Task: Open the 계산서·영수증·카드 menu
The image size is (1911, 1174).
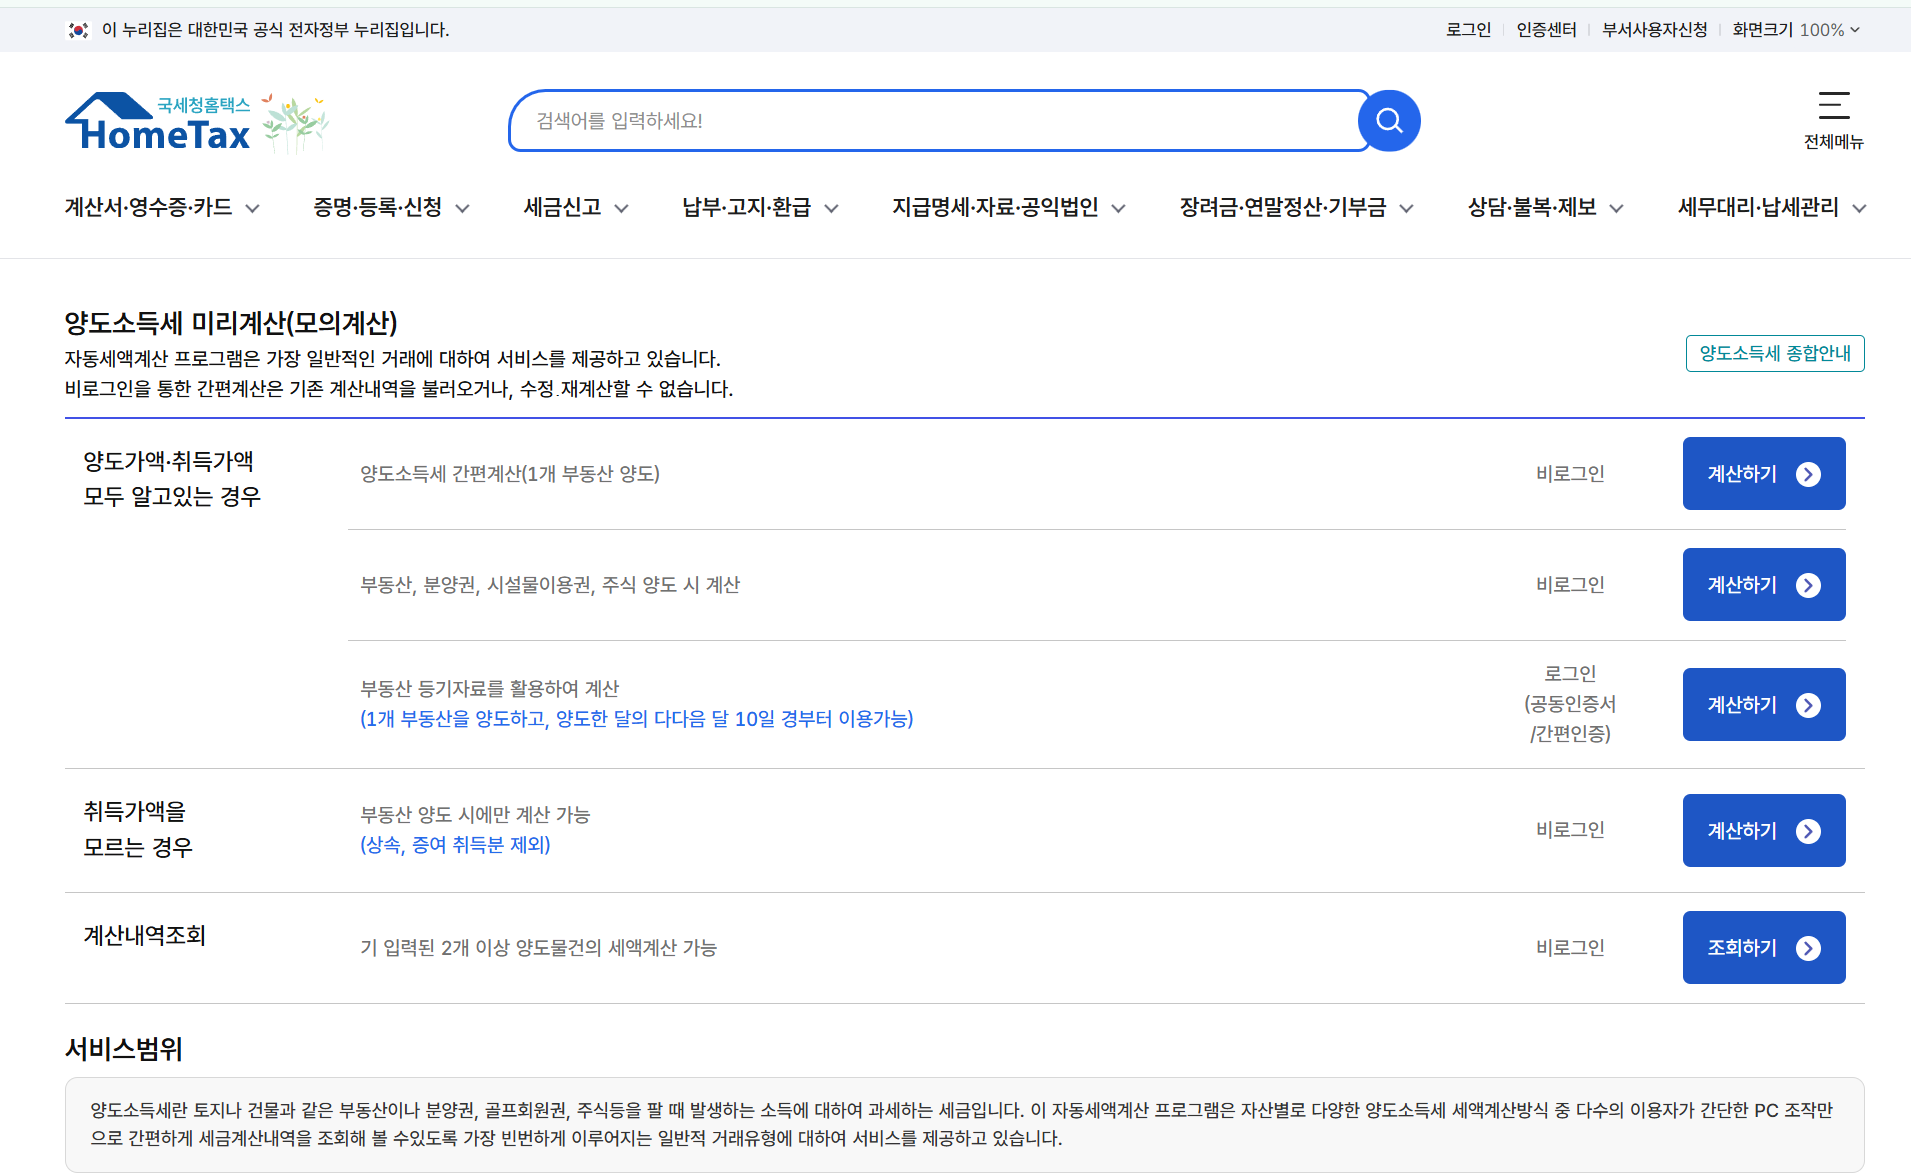Action: pos(162,207)
